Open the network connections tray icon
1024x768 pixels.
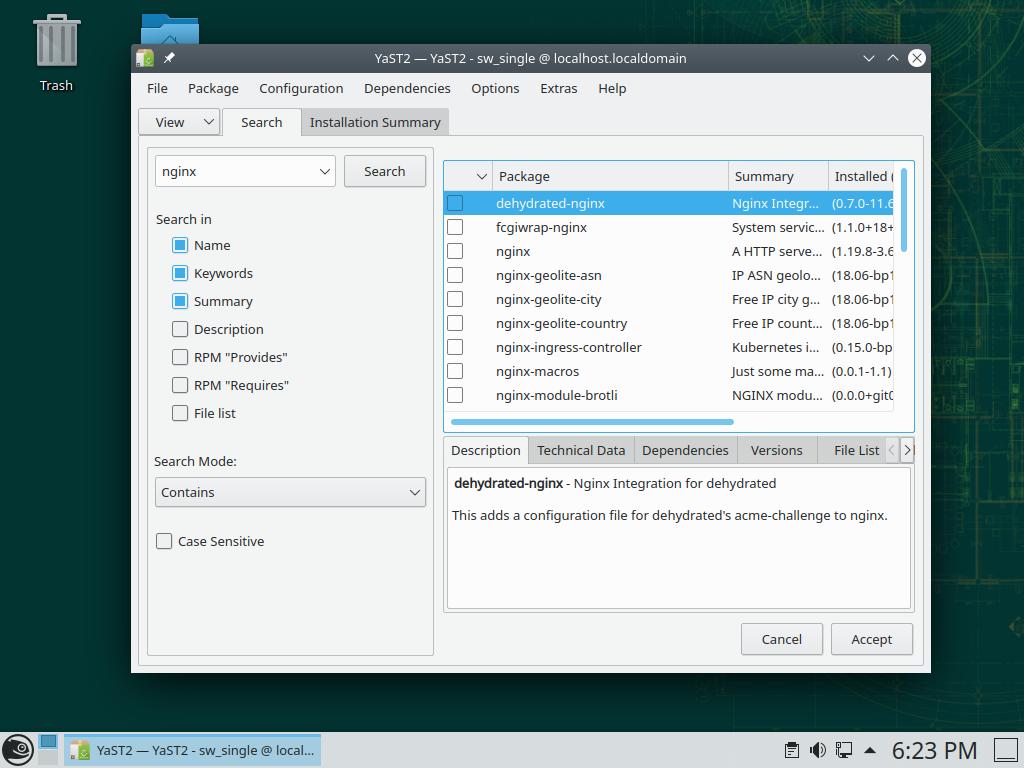pyautogui.click(x=844, y=750)
